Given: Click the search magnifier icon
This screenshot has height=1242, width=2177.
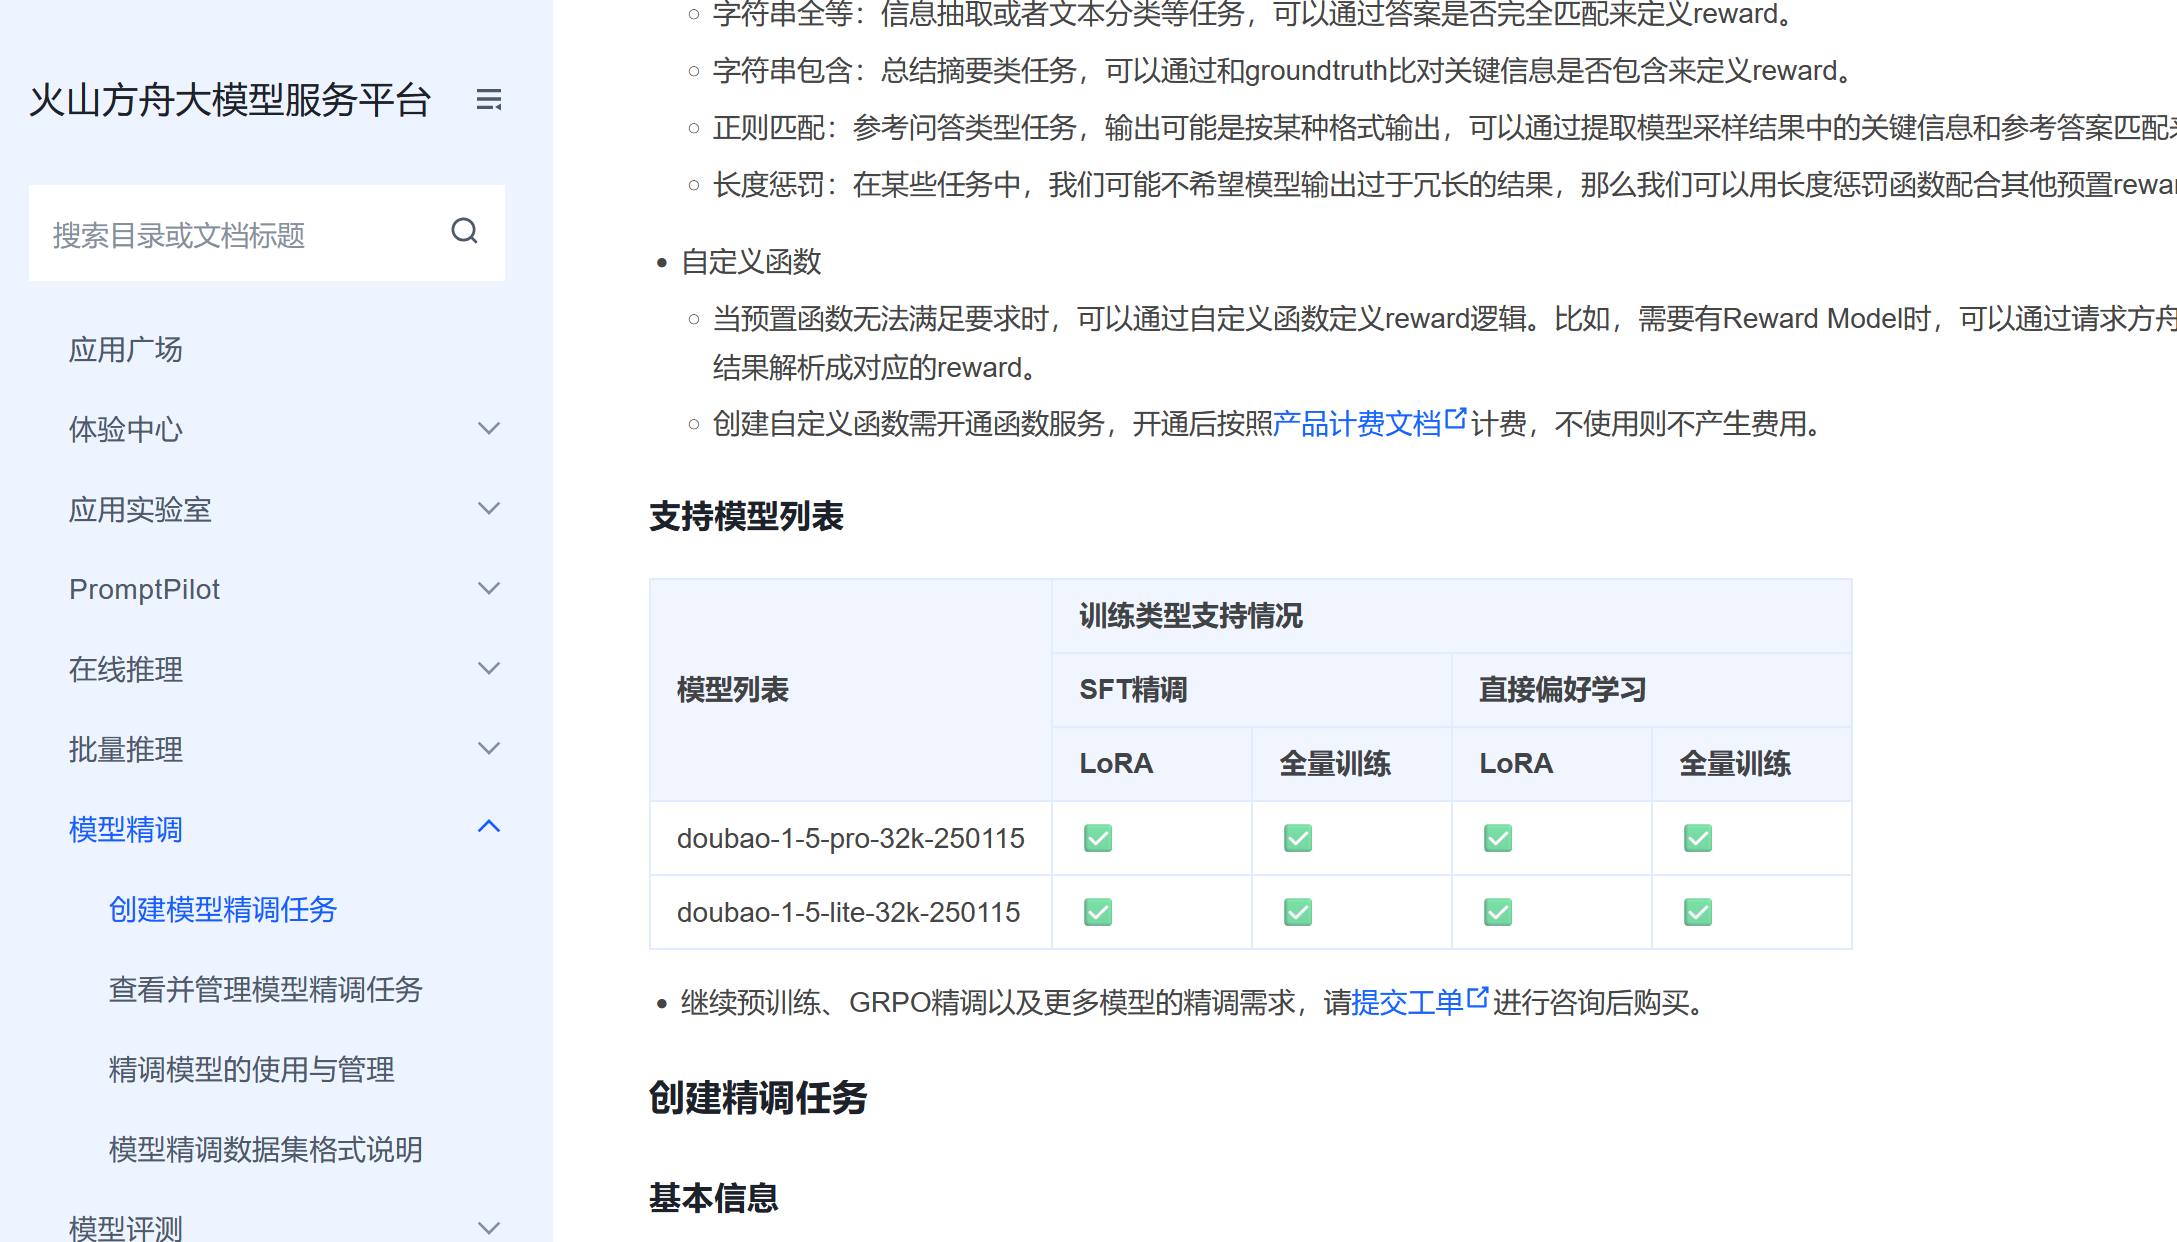Looking at the screenshot, I should coord(464,232).
